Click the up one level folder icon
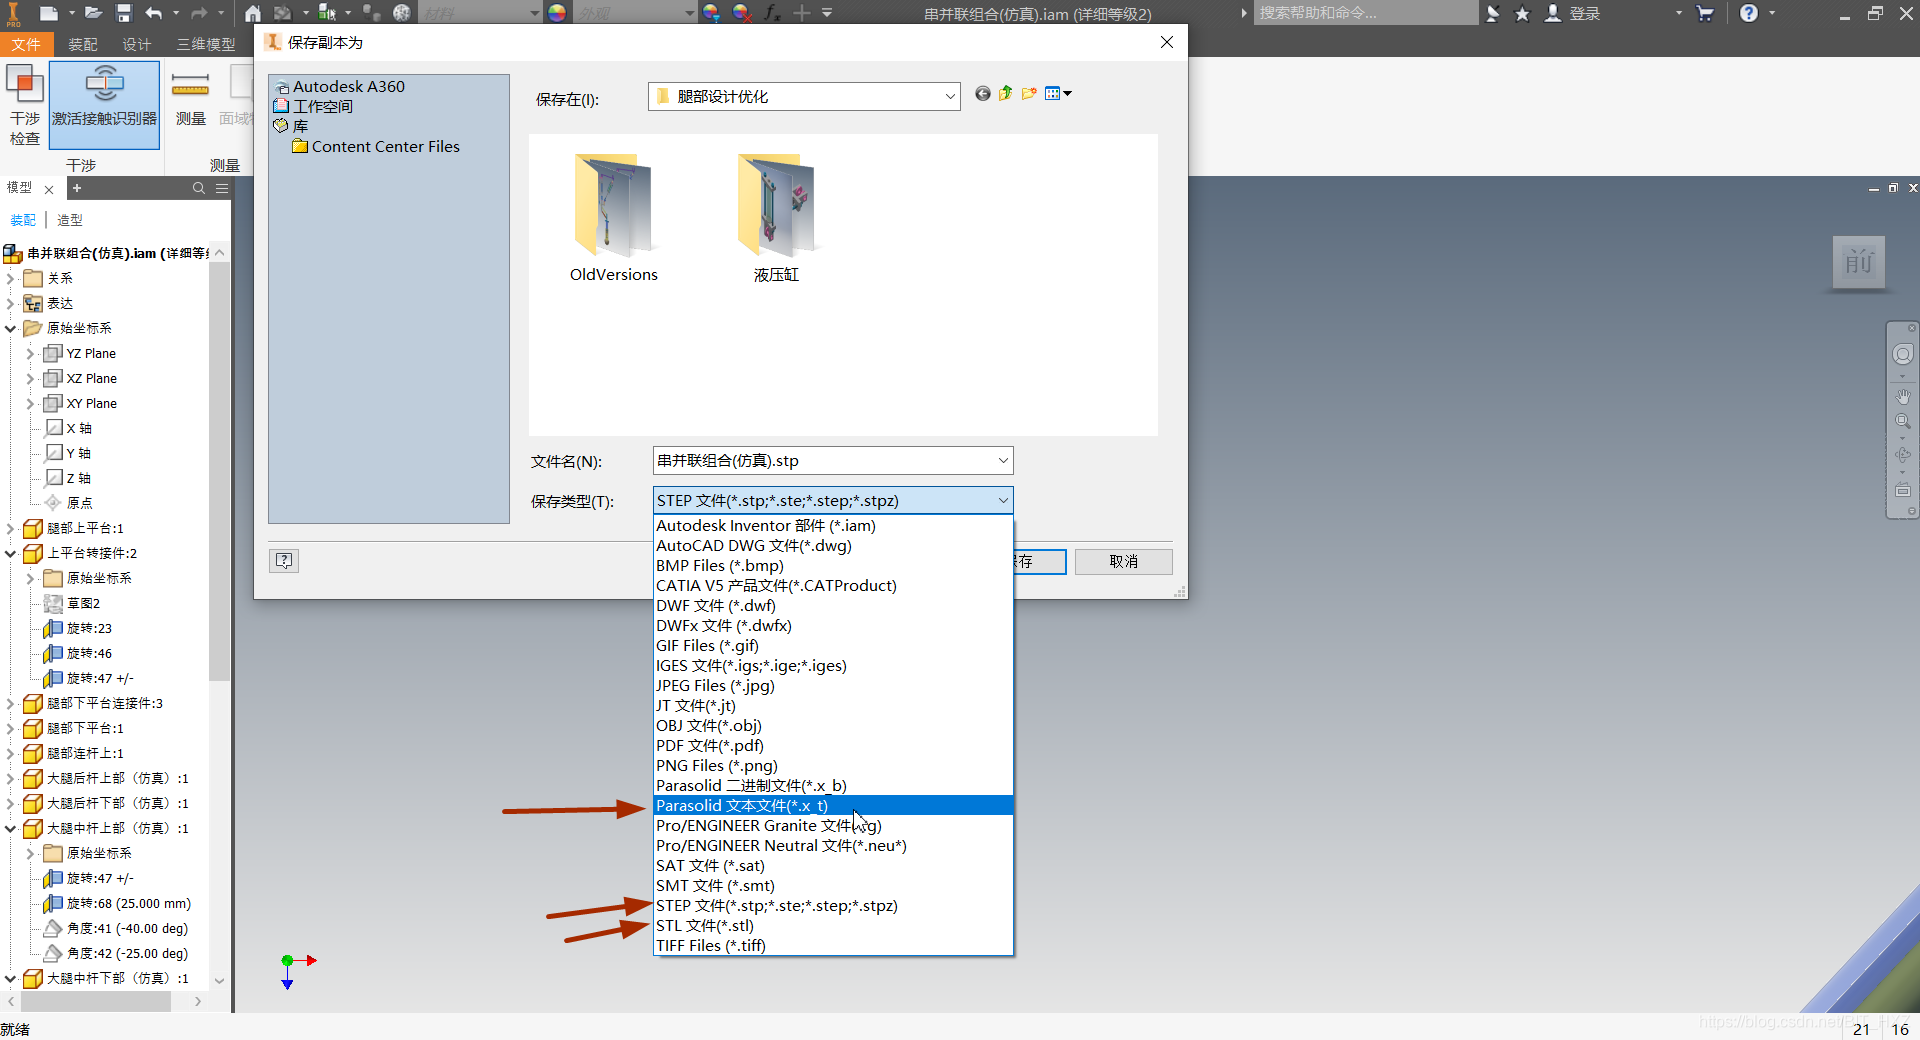Screen dimensions: 1920x1040 (x=1005, y=93)
